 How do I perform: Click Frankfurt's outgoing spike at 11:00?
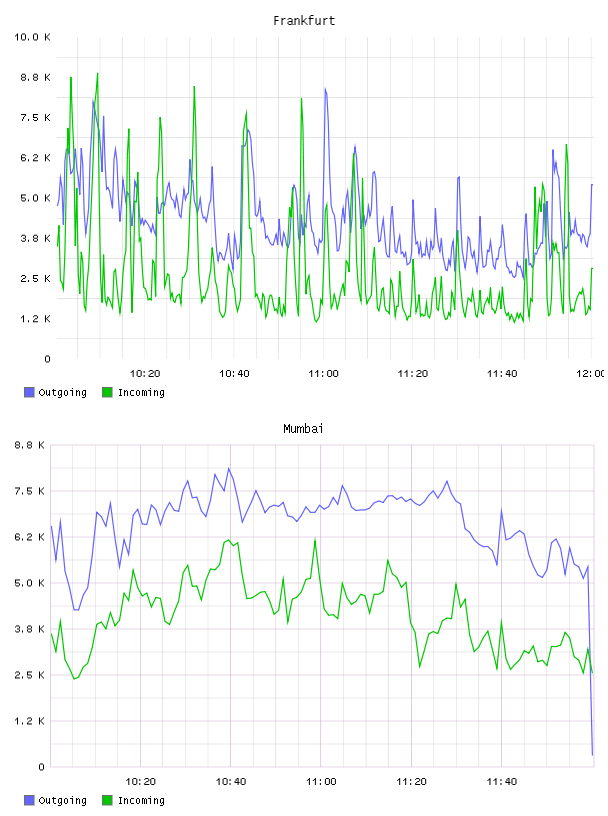(325, 90)
